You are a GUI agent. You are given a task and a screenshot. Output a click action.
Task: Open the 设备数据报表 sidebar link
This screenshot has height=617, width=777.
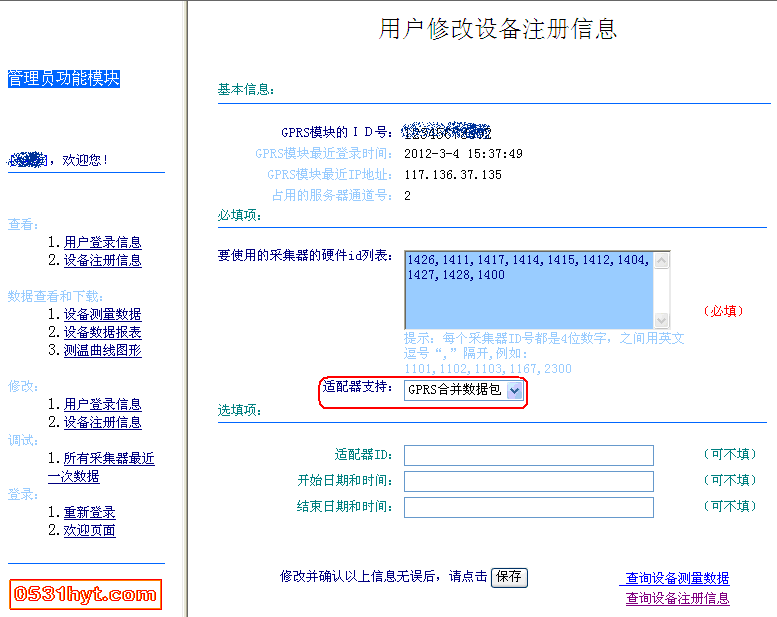click(102, 332)
